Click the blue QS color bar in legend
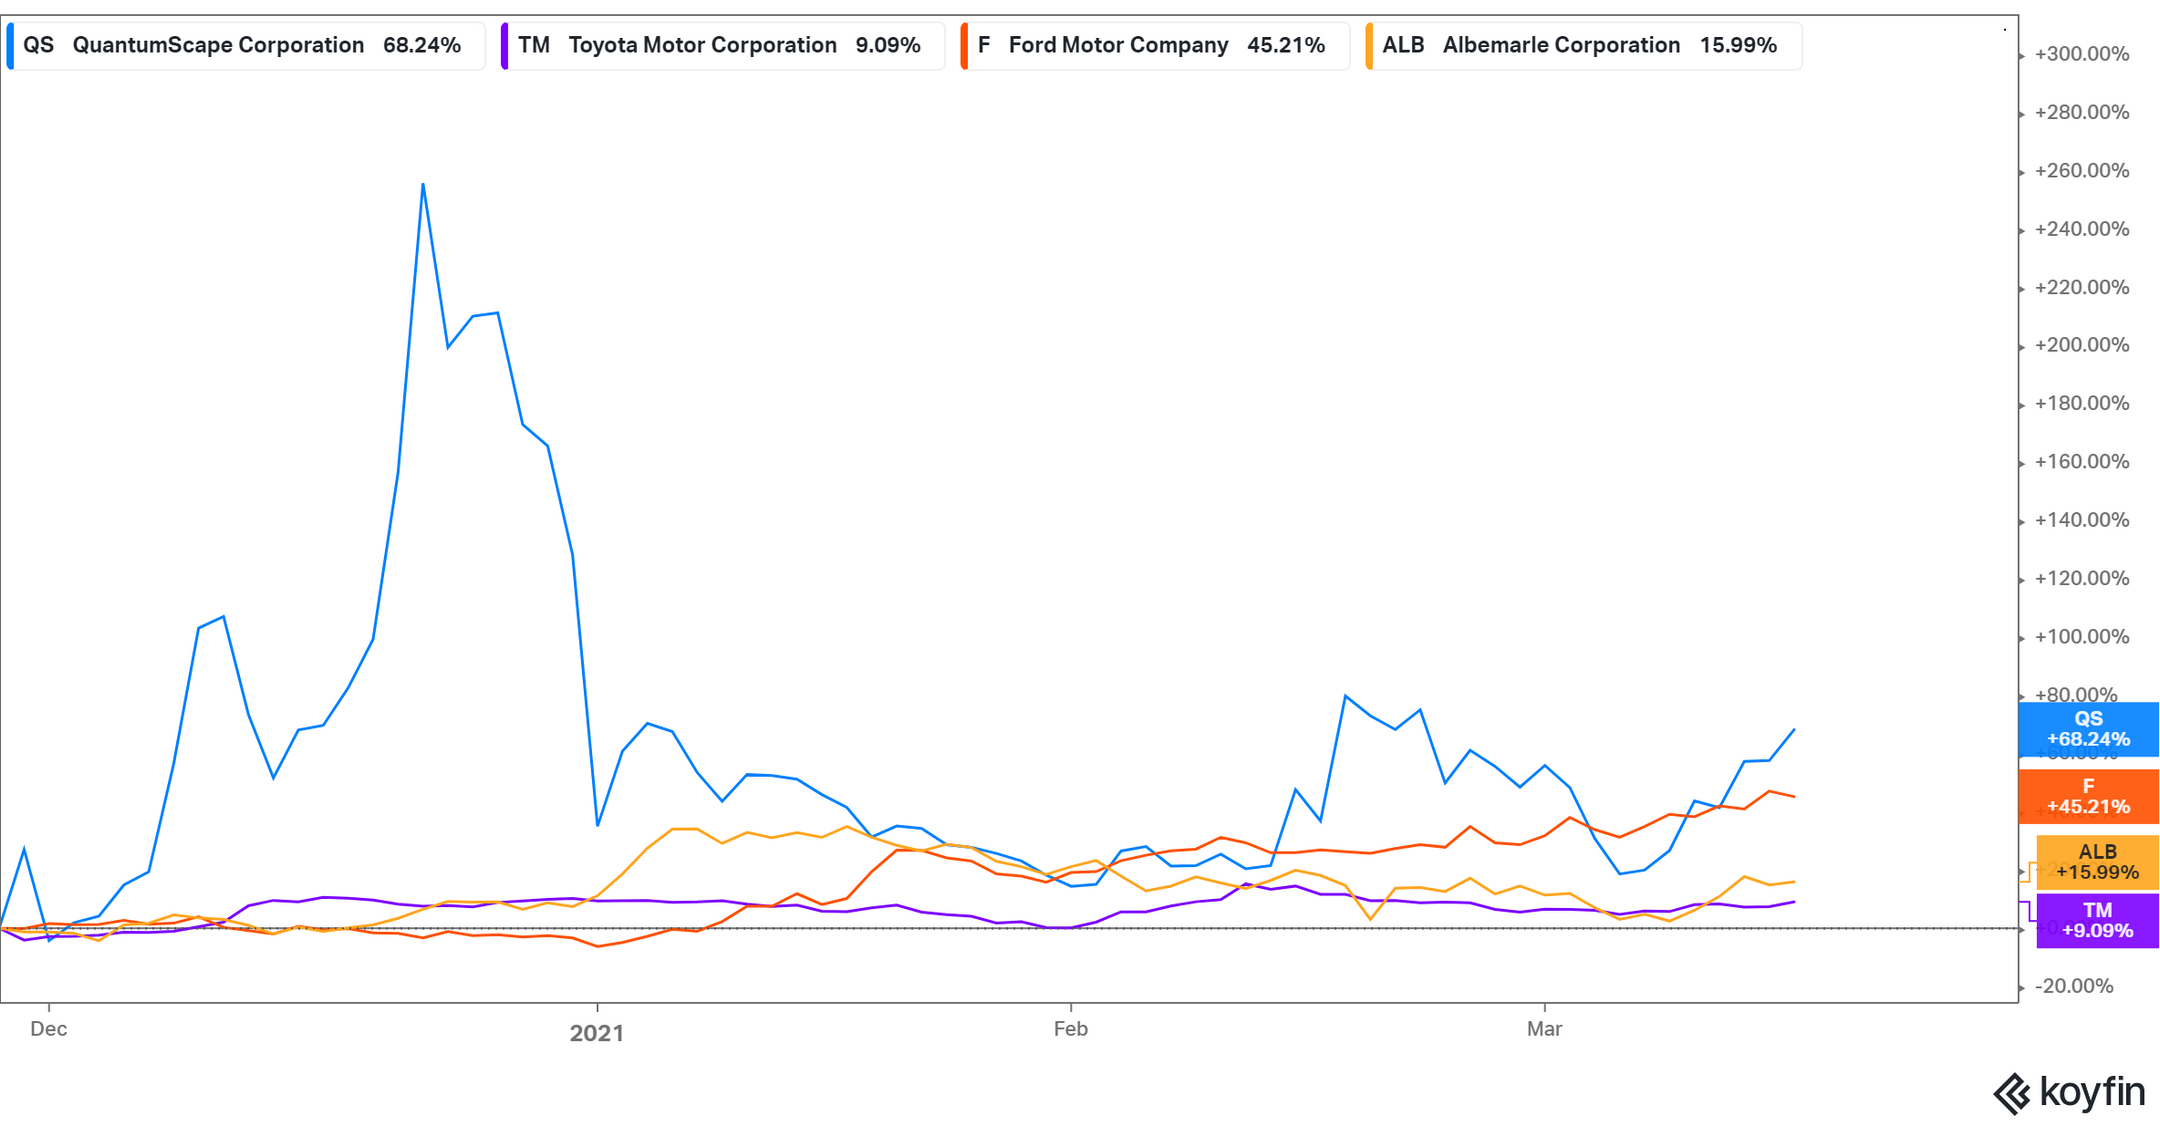 tap(10, 46)
